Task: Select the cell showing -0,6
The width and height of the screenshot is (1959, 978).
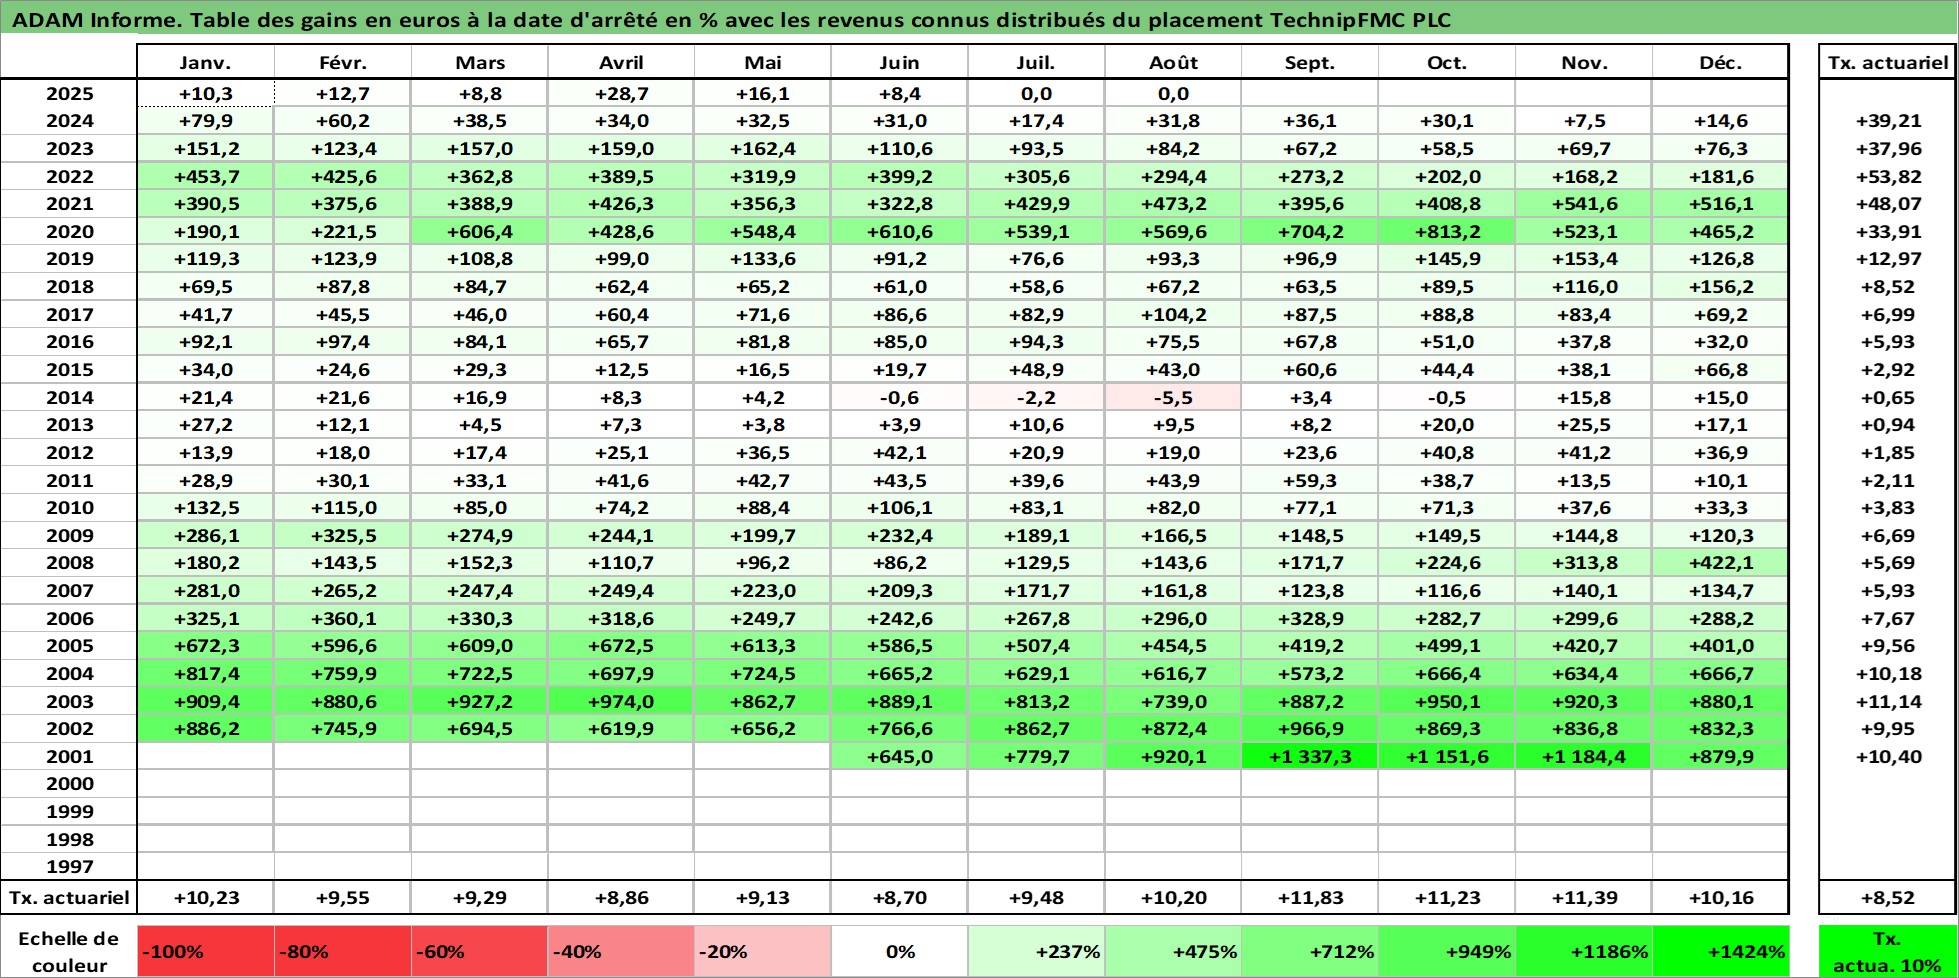Action: click(899, 397)
